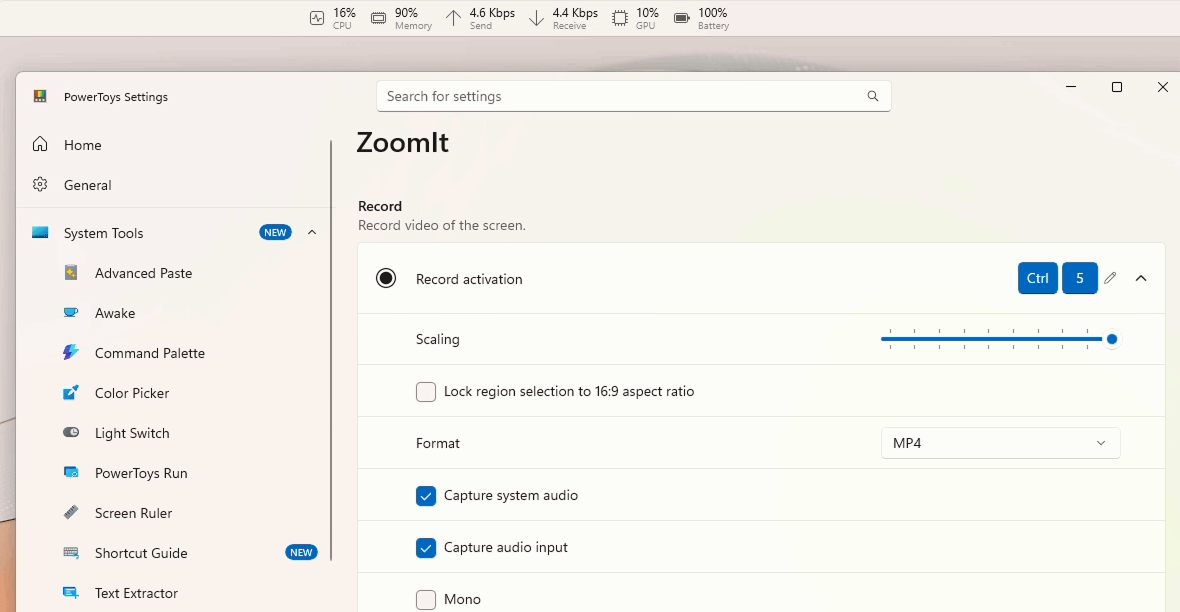Click the NEW badge beside Shortcut Guide
Viewport: 1180px width, 612px height.
click(x=301, y=553)
